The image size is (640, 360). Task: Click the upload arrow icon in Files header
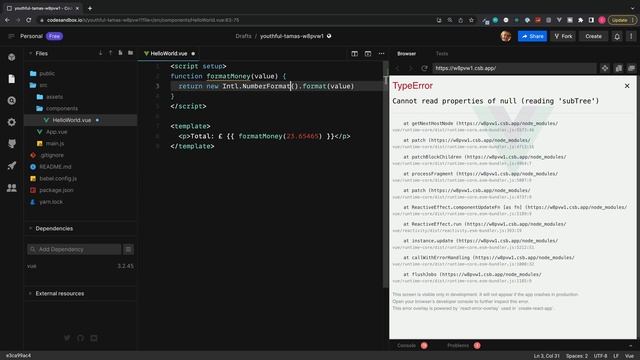point(110,53)
